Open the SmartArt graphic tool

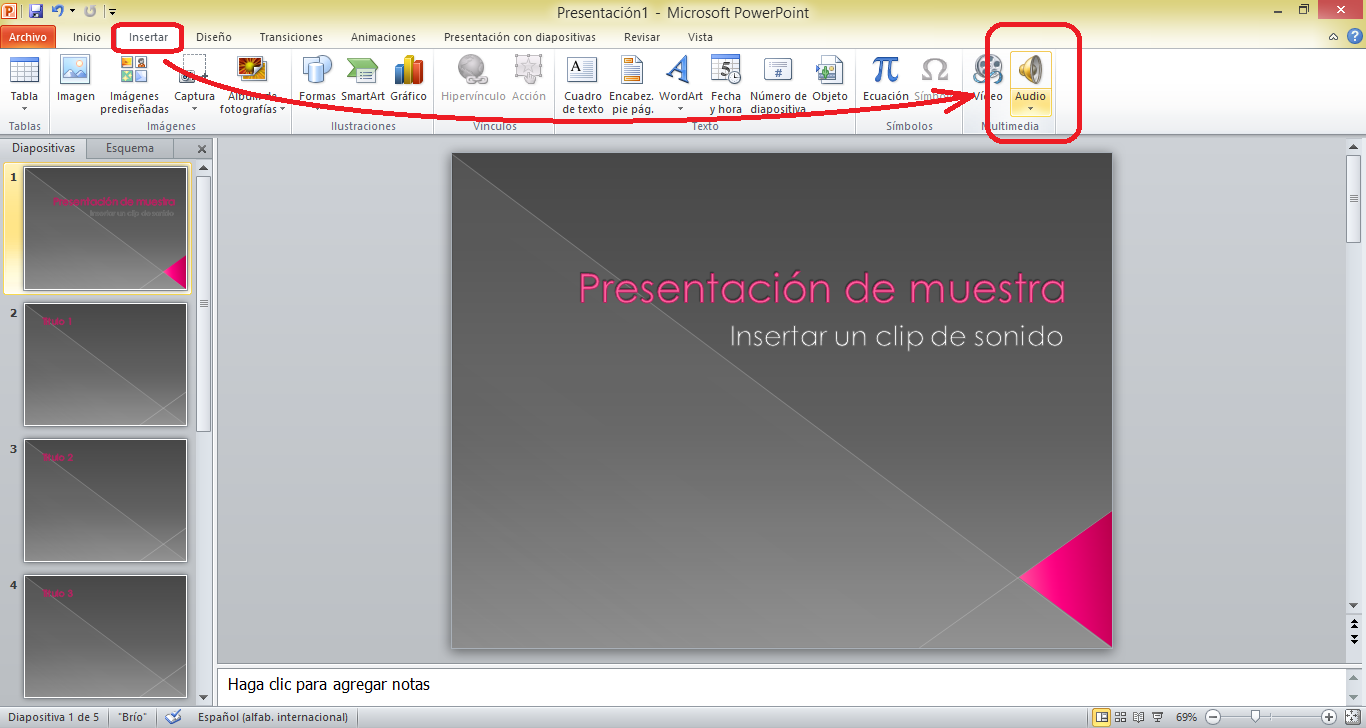(362, 72)
